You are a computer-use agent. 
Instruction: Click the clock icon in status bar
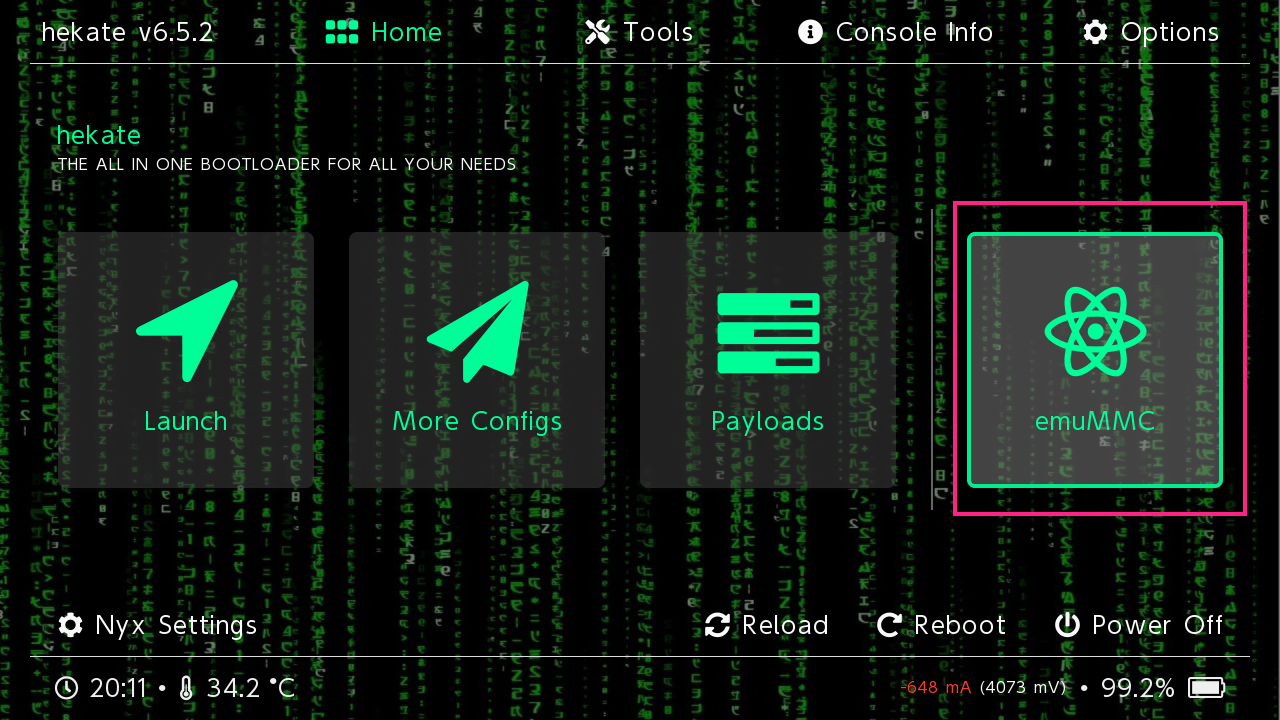coord(66,688)
